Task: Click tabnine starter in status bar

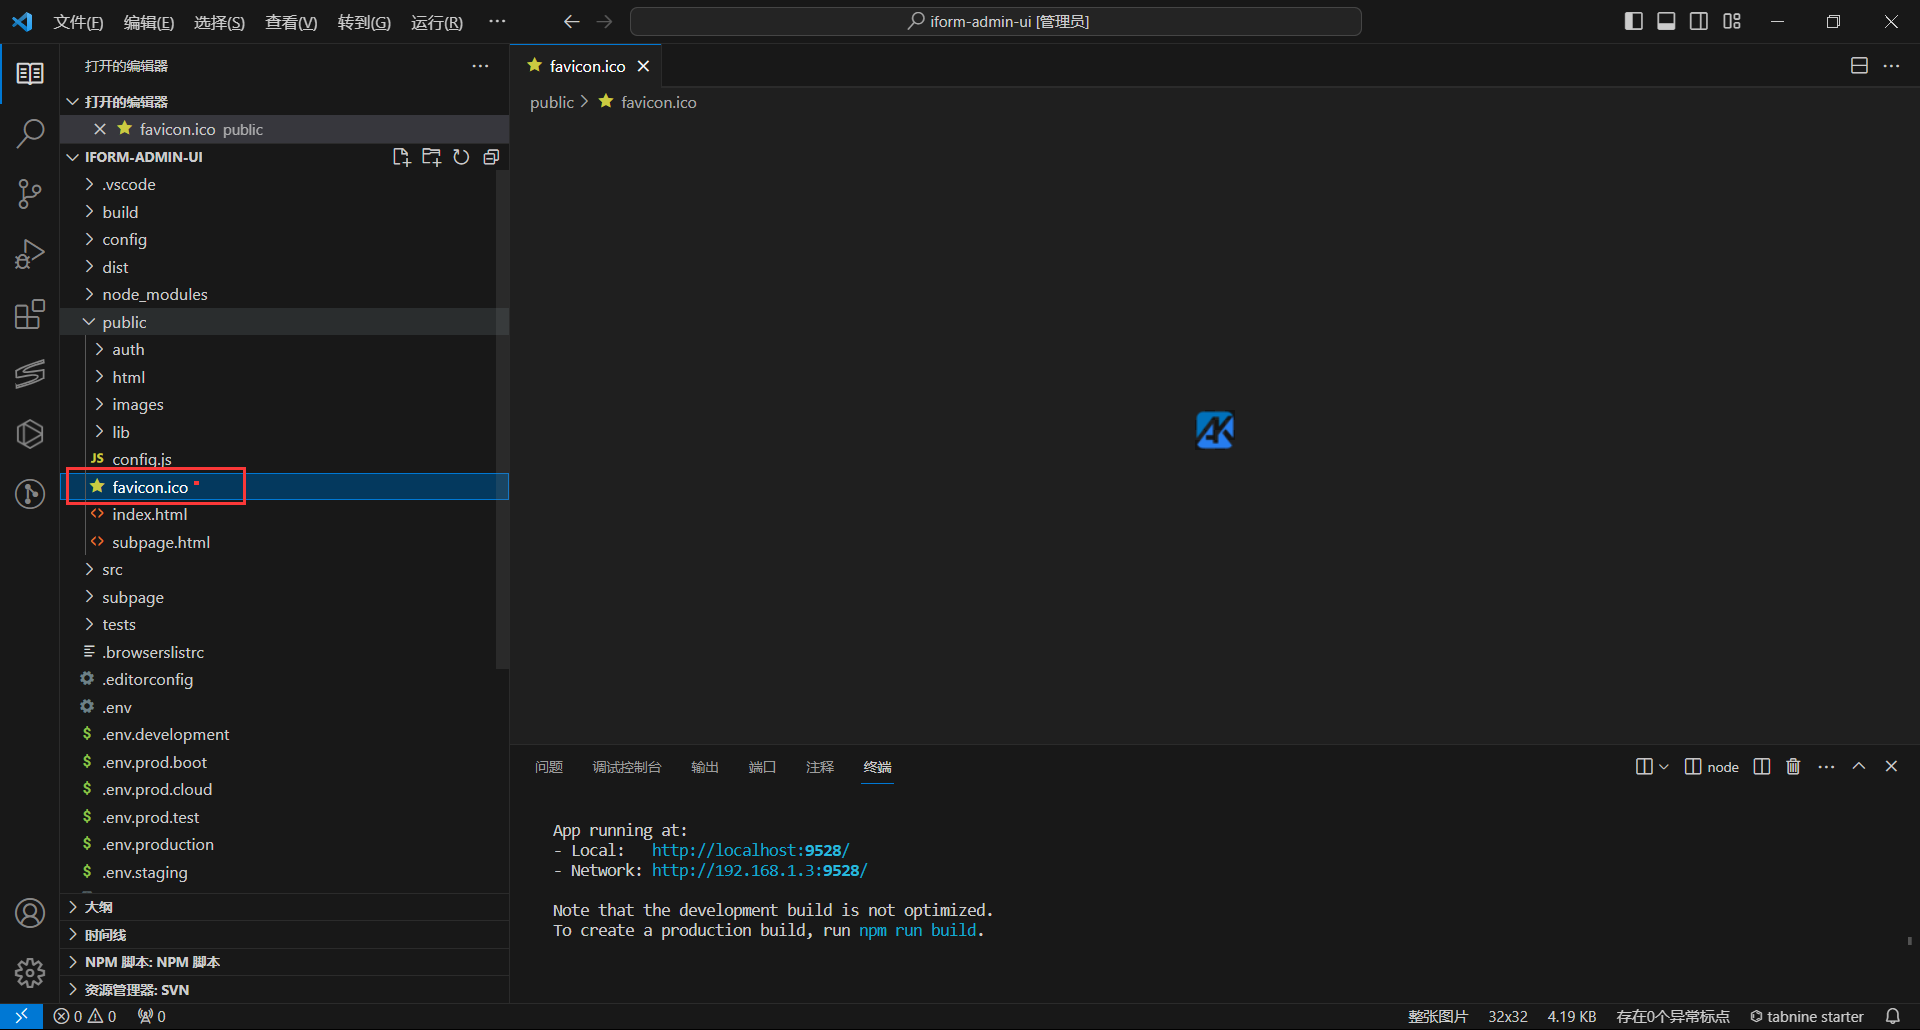Action: [1807, 1016]
